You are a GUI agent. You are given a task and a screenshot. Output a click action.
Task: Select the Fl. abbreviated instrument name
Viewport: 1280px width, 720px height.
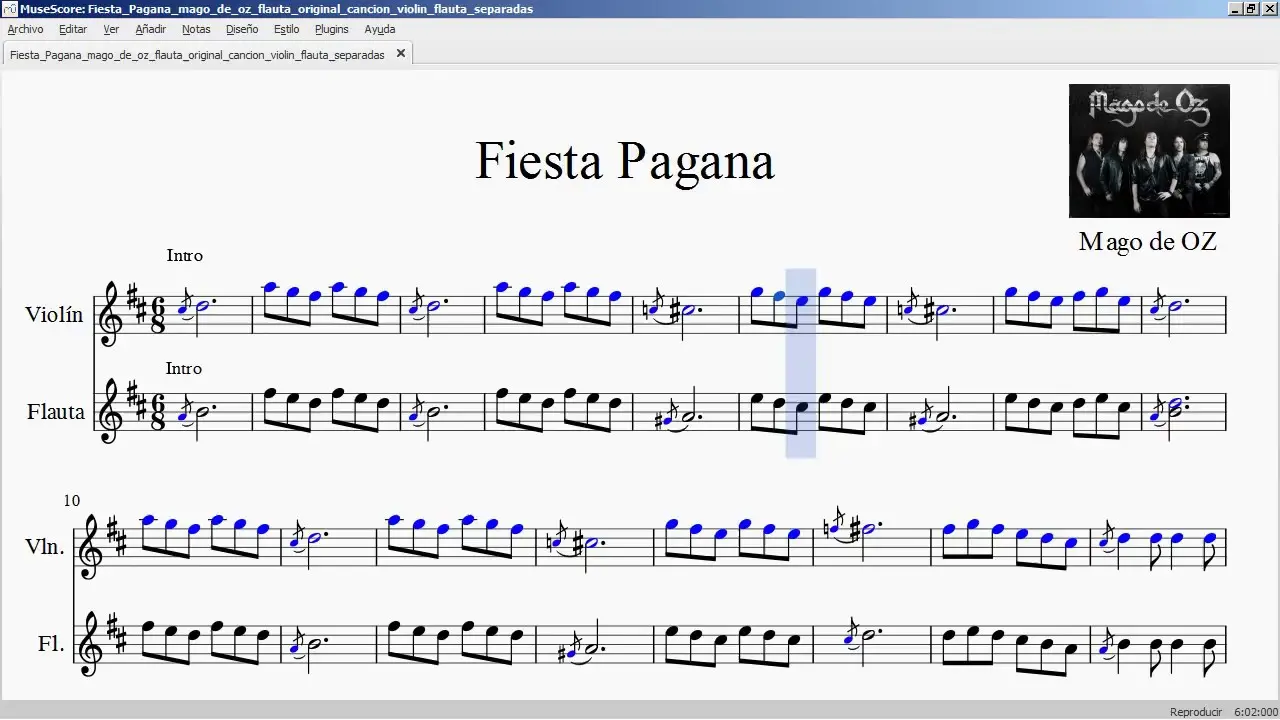coord(51,644)
